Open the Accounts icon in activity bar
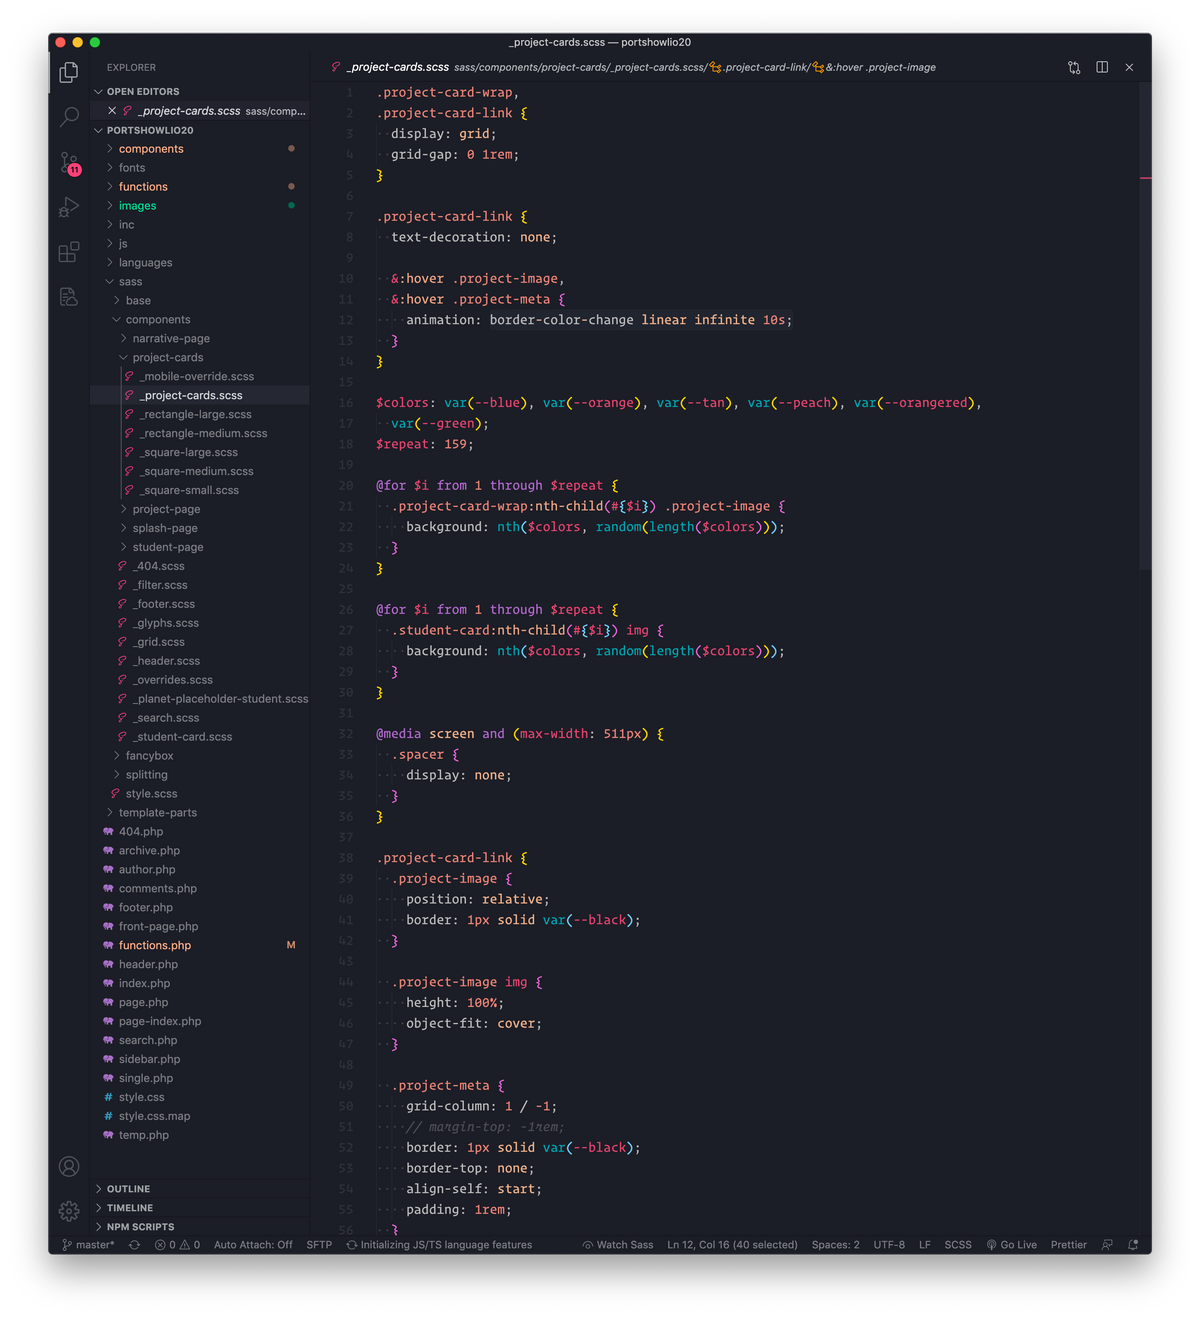This screenshot has width=1200, height=1318. (69, 1166)
